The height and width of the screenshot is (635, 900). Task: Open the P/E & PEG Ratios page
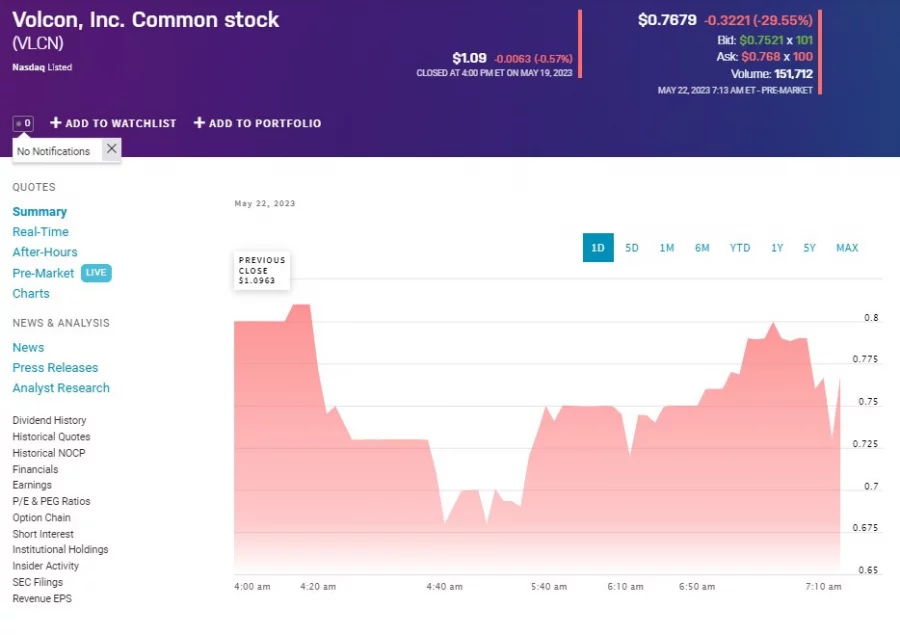tap(50, 501)
